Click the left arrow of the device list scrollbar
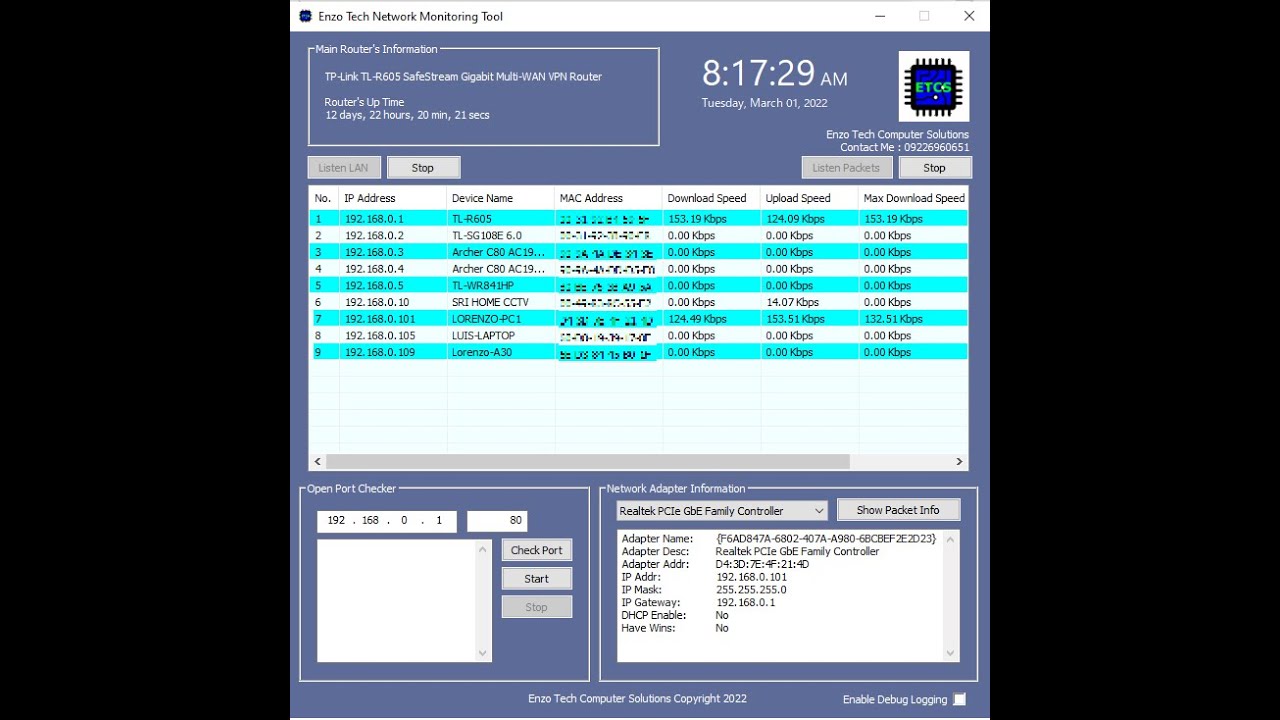This screenshot has height=720, width=1280. pyautogui.click(x=318, y=462)
